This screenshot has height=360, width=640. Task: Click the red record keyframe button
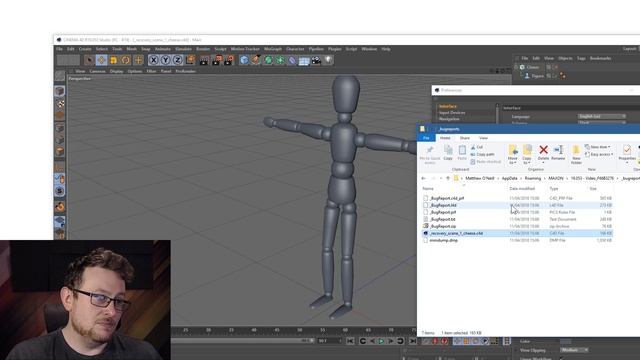(x=435, y=341)
